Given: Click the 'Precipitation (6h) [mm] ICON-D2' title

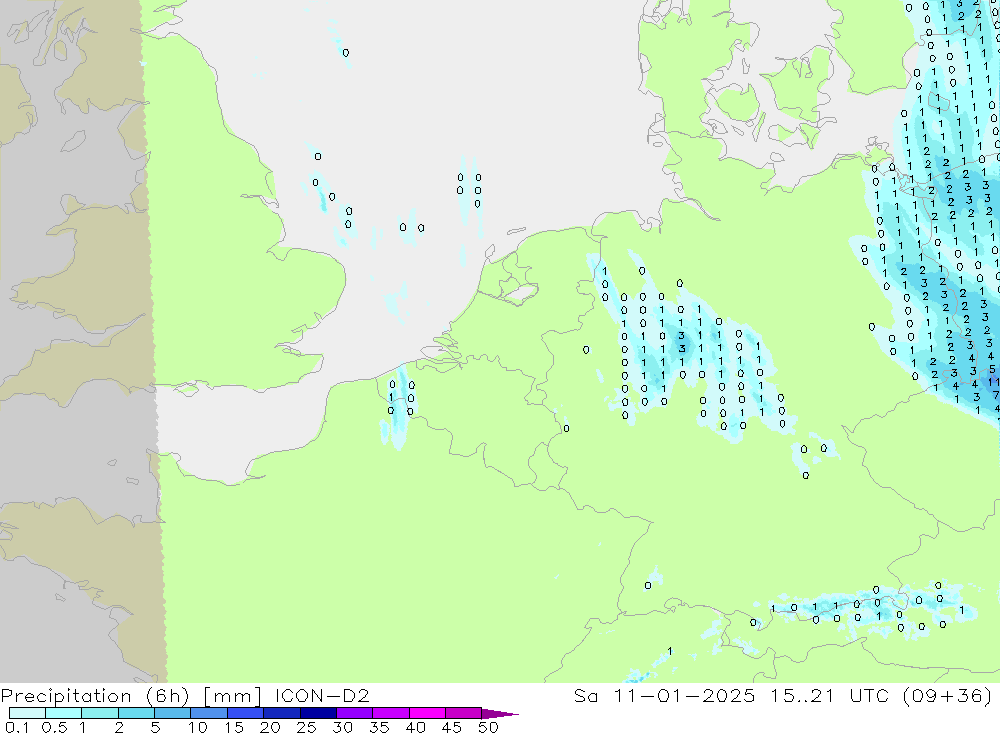Looking at the screenshot, I should (185, 695).
